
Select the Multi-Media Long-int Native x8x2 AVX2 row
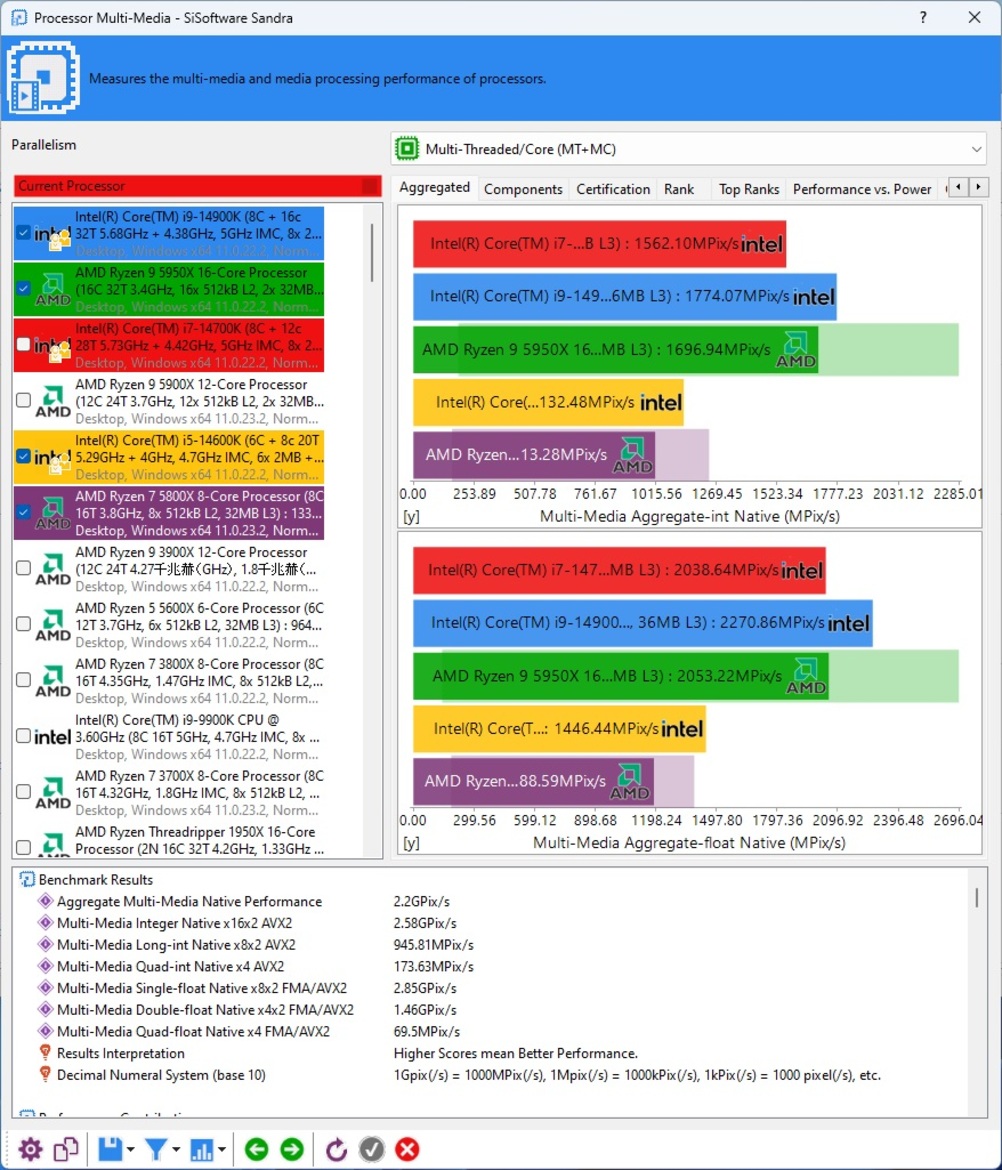pos(490,945)
